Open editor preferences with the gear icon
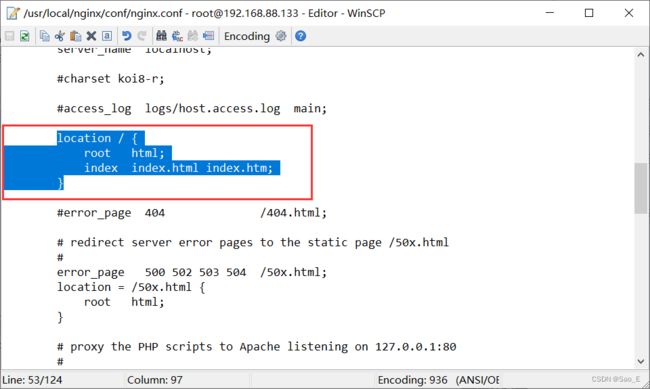The width and height of the screenshot is (650, 389). click(281, 36)
